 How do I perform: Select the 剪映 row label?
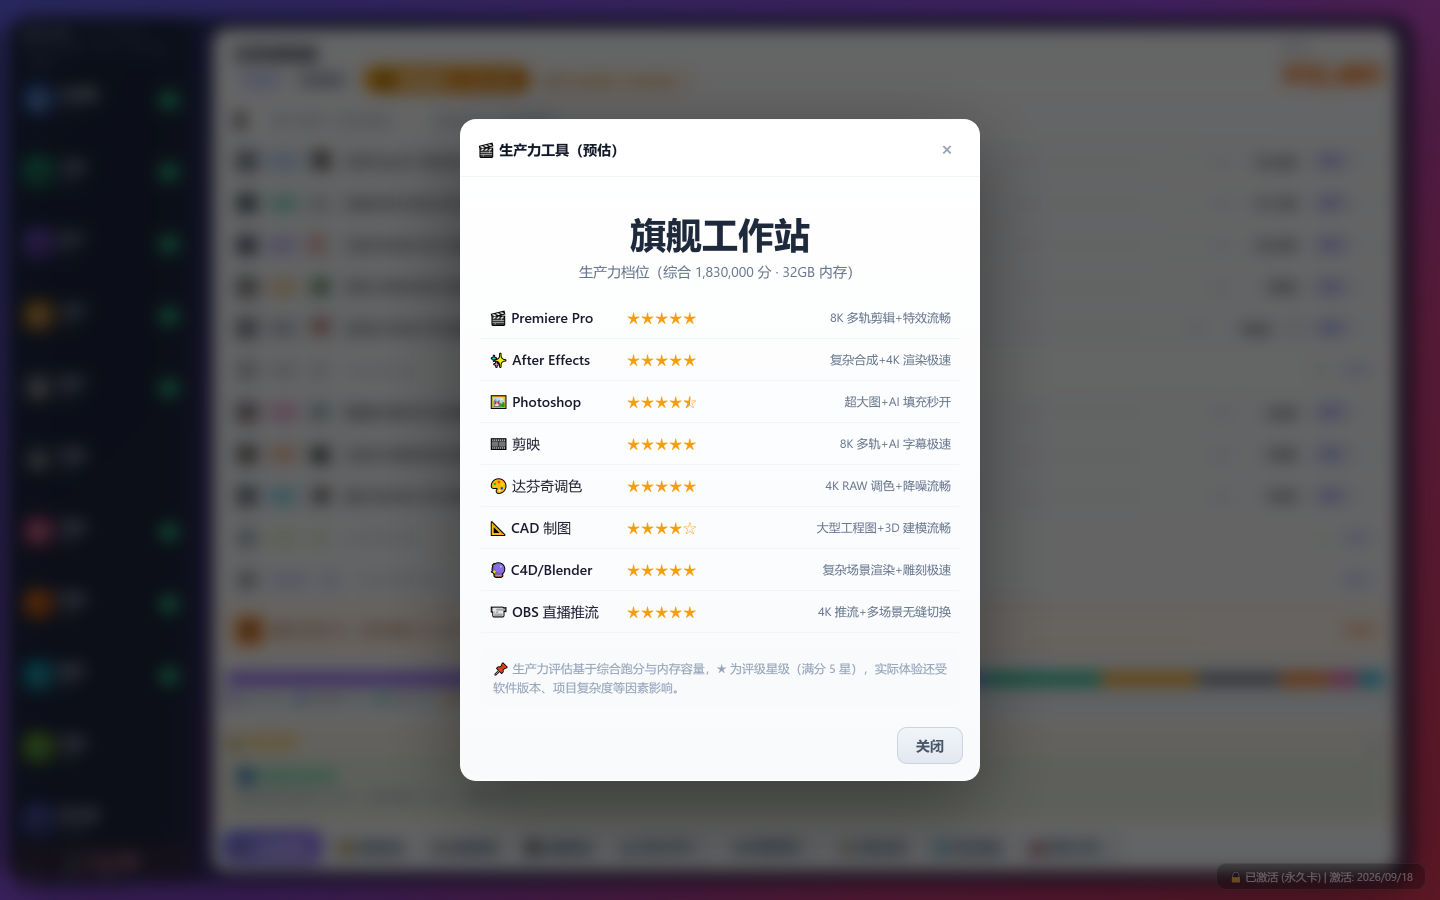tap(526, 444)
